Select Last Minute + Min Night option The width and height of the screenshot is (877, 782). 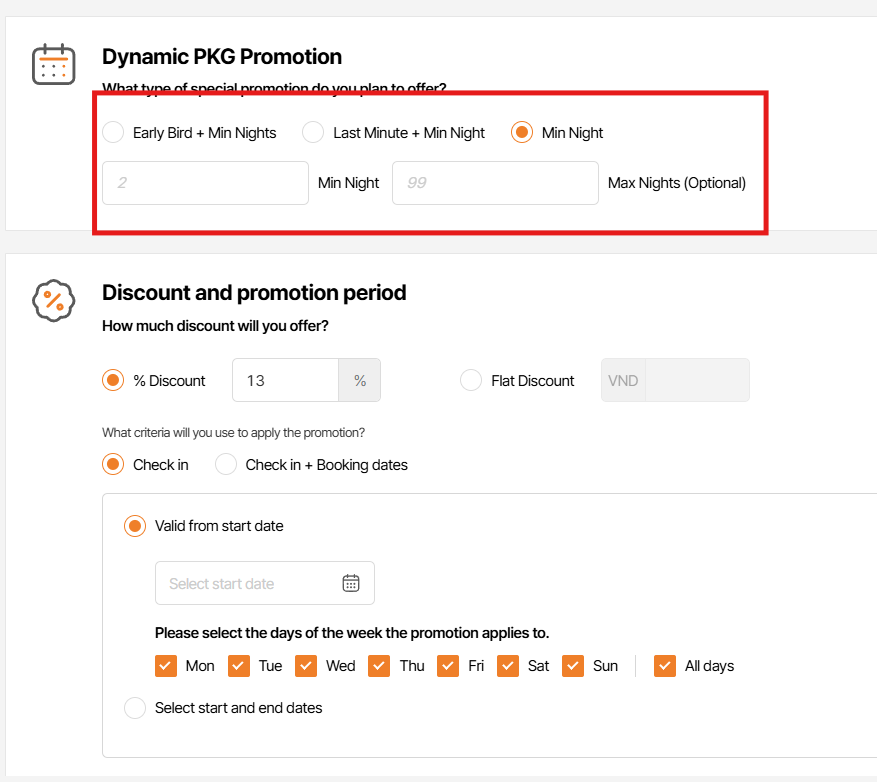[x=314, y=132]
